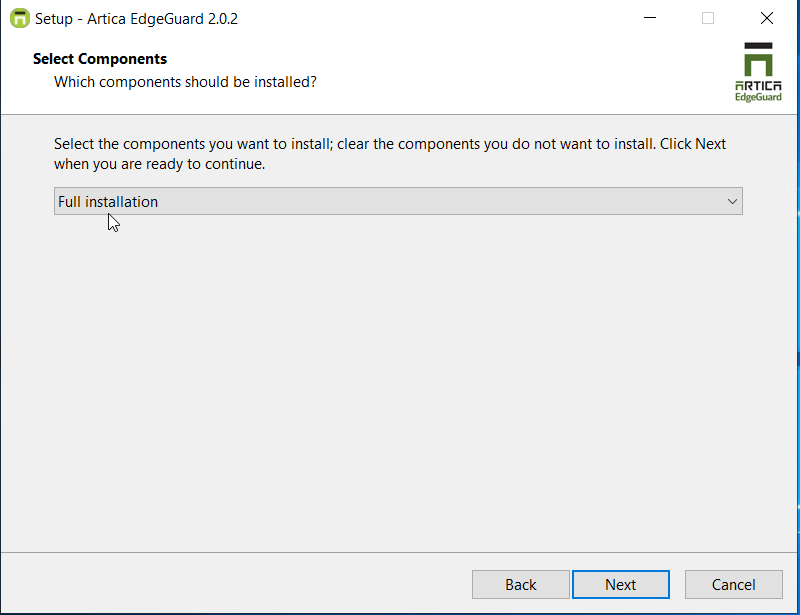Click the instruction text about selecting components
Image resolution: width=800 pixels, height=615 pixels.
[390, 154]
